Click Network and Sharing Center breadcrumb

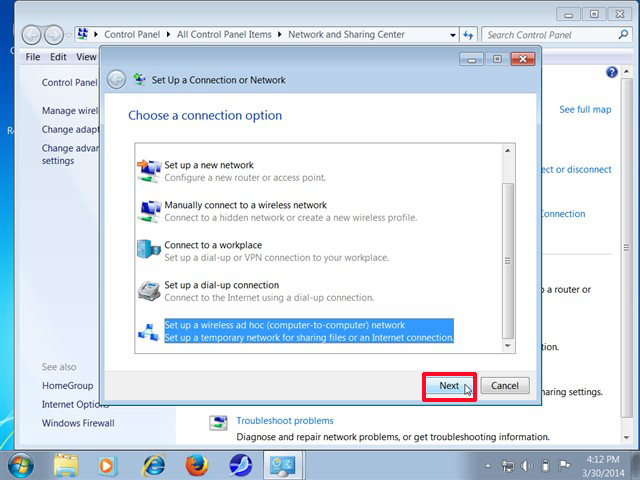(346, 35)
